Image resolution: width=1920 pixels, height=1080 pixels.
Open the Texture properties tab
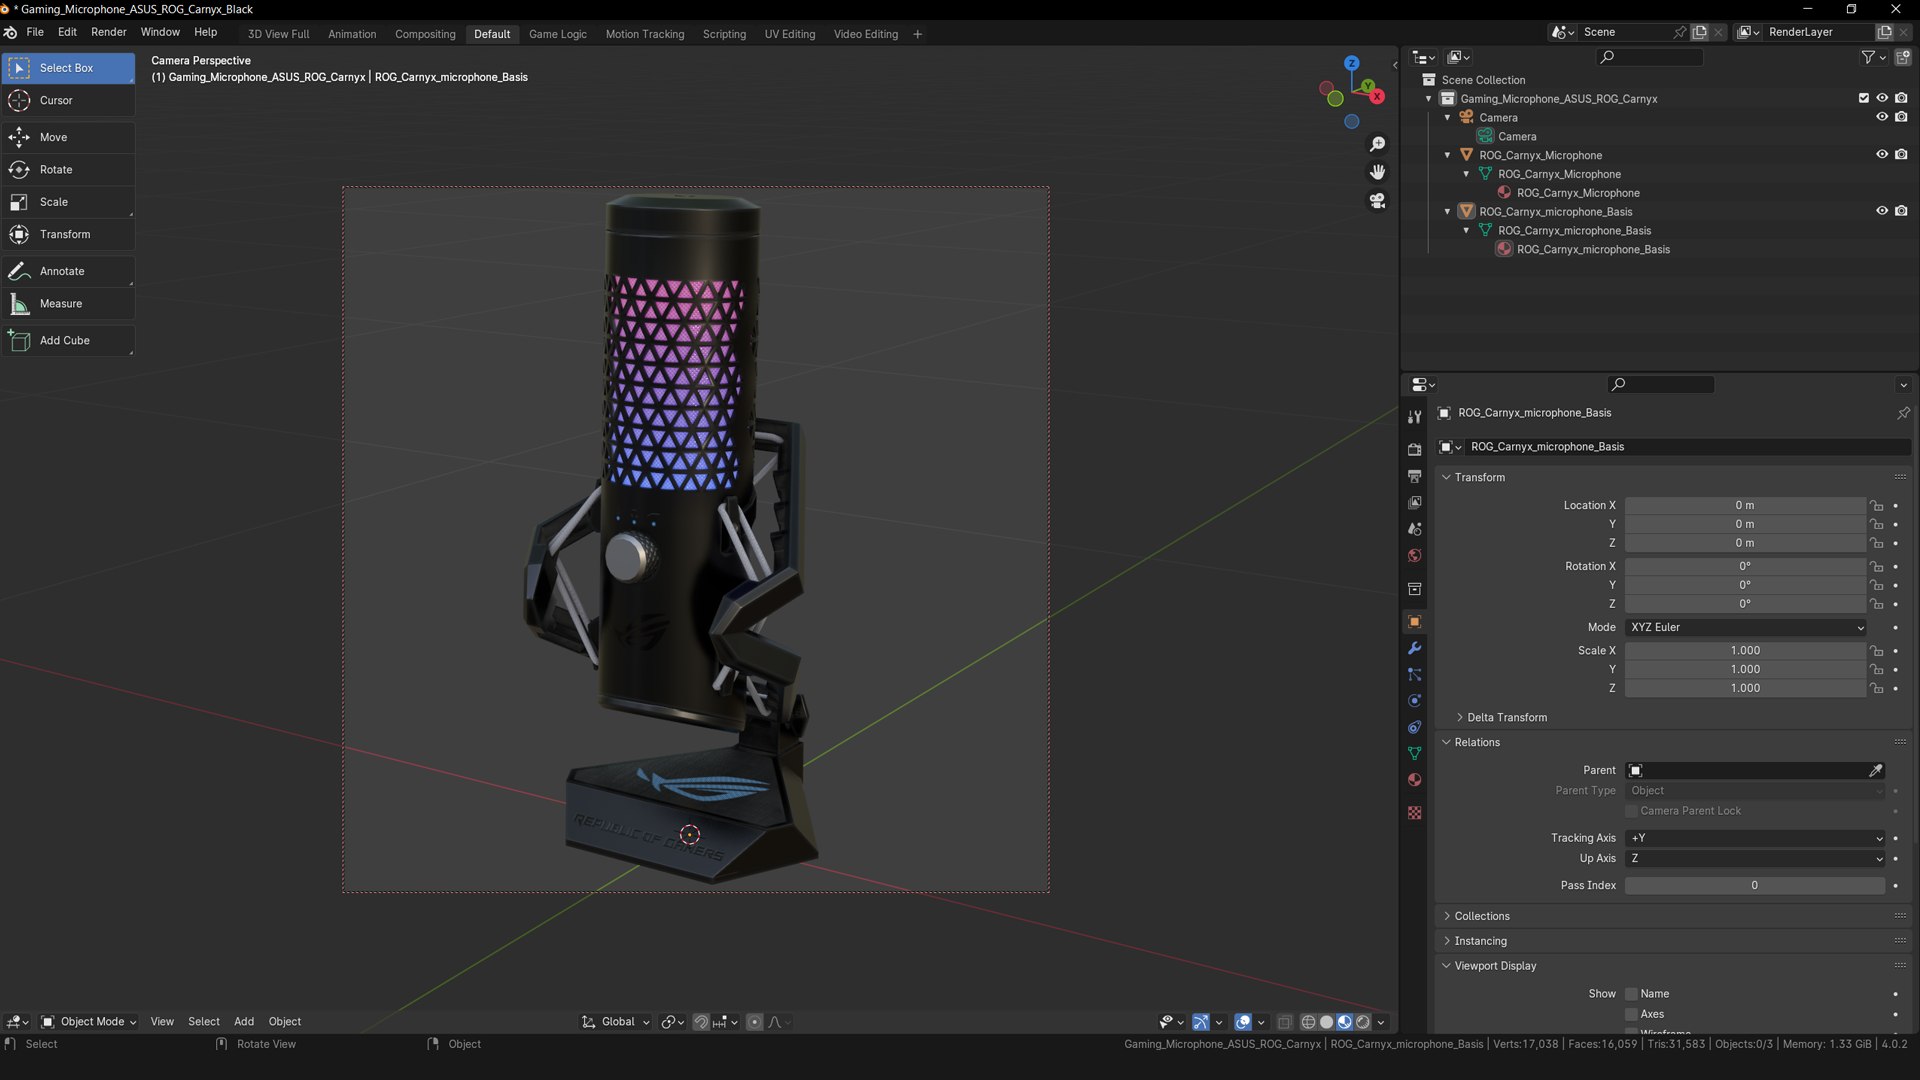click(x=1414, y=813)
